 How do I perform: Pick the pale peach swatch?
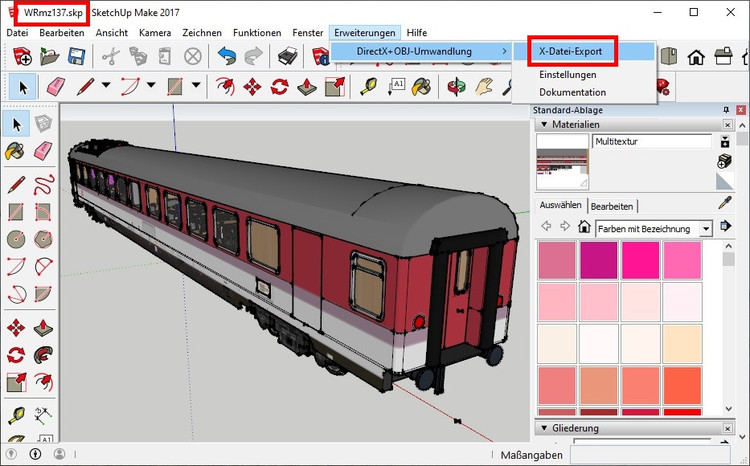[683, 344]
